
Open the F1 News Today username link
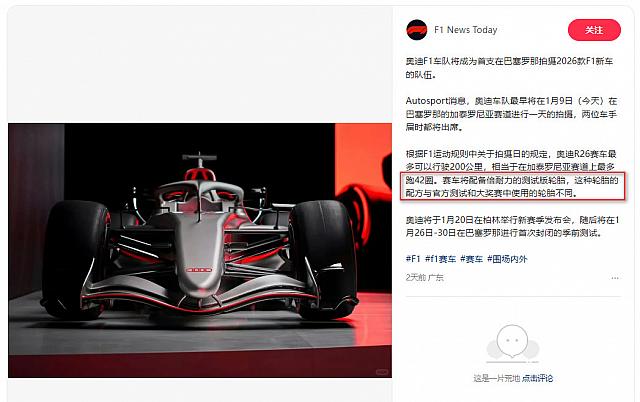(x=466, y=30)
